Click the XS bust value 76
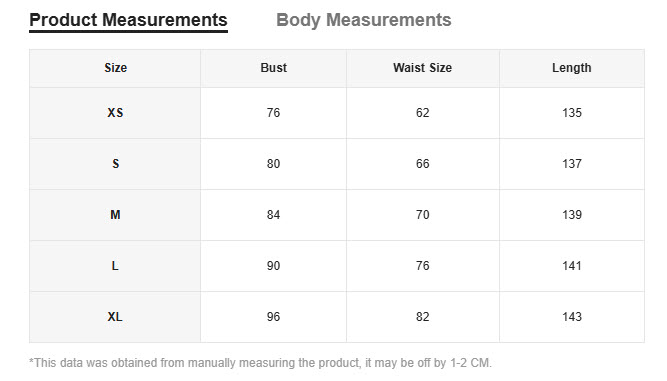This screenshot has width=667, height=381. click(x=274, y=113)
